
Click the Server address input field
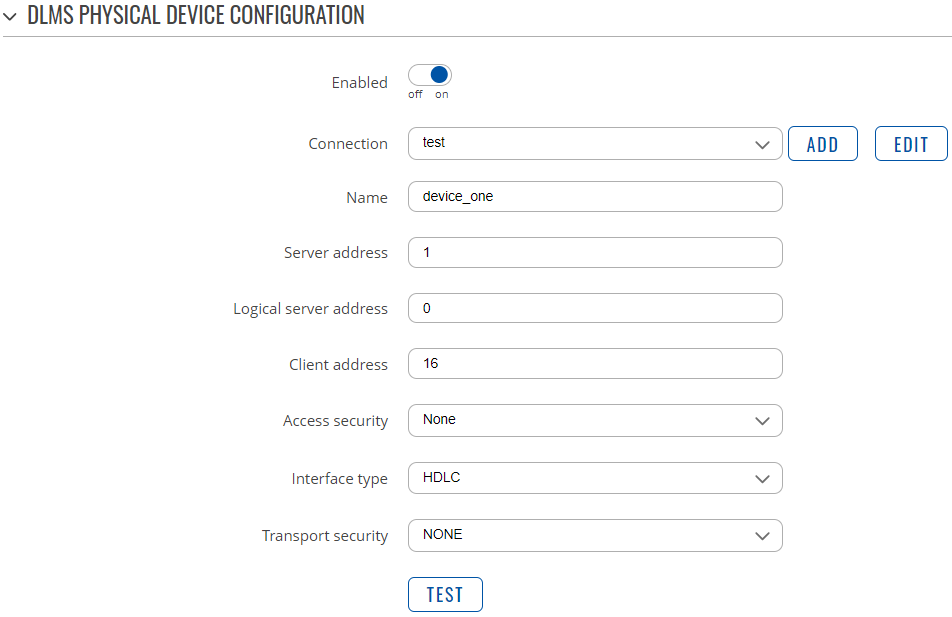pyautogui.click(x=595, y=253)
